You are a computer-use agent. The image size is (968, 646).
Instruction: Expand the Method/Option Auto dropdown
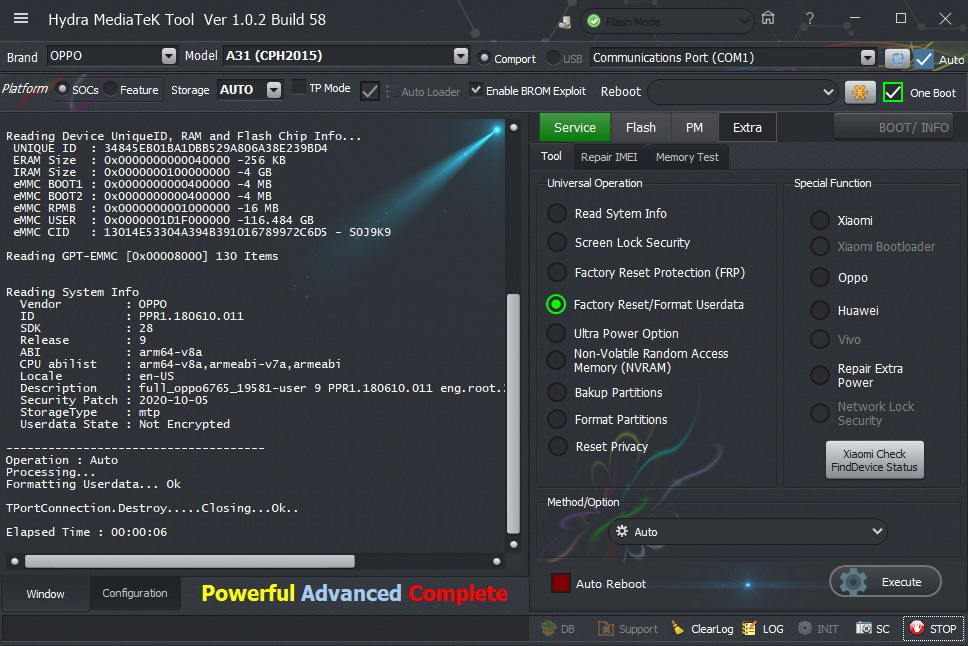[x=876, y=532]
